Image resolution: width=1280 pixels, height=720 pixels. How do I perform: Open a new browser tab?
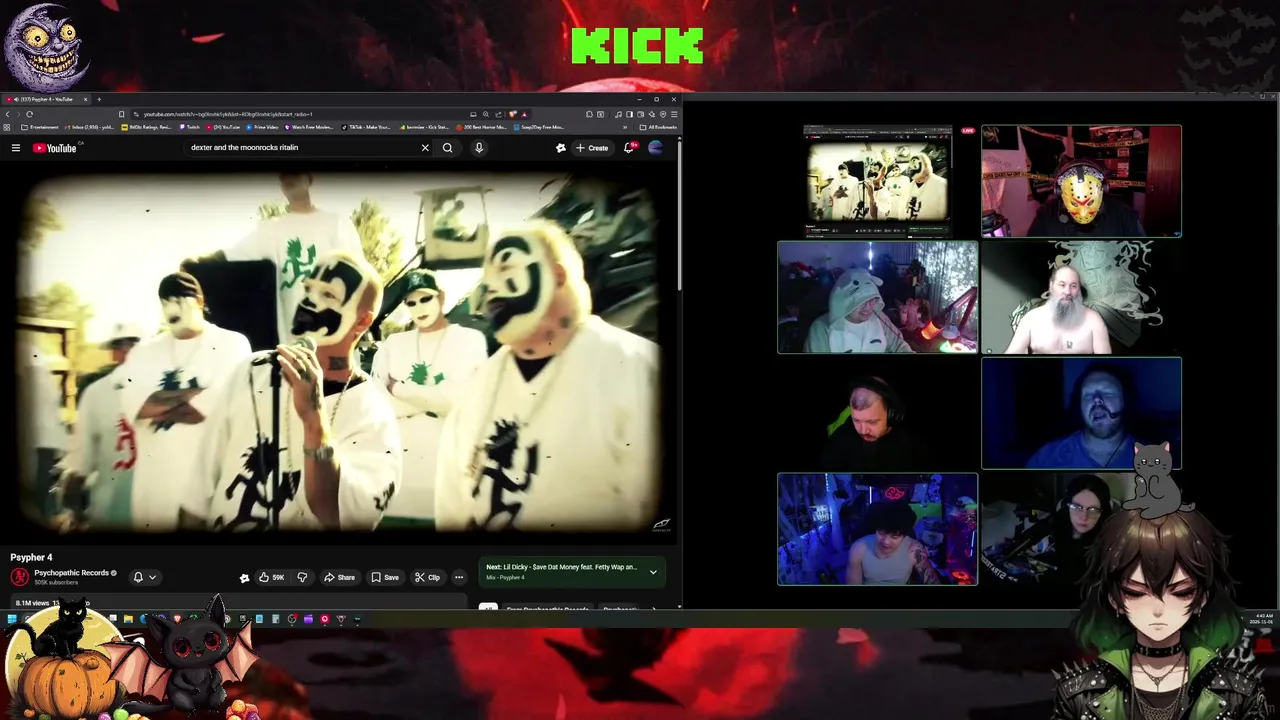99,99
